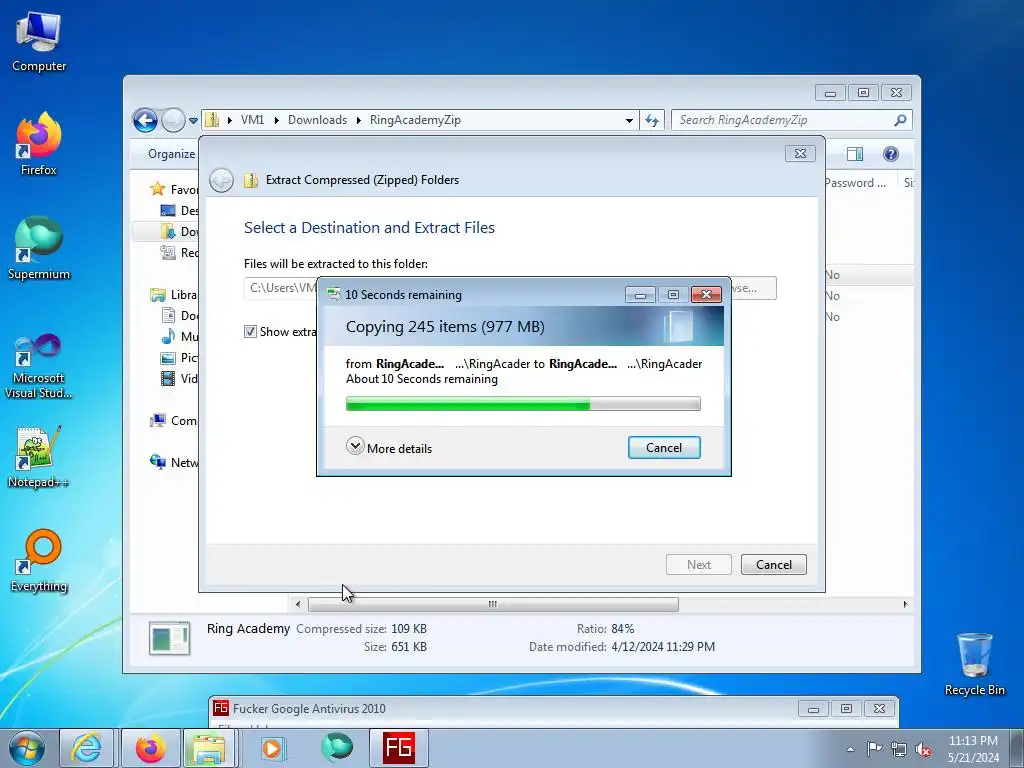Open the Action Center flag icon
Screen dimensions: 1024x768
click(x=874, y=749)
